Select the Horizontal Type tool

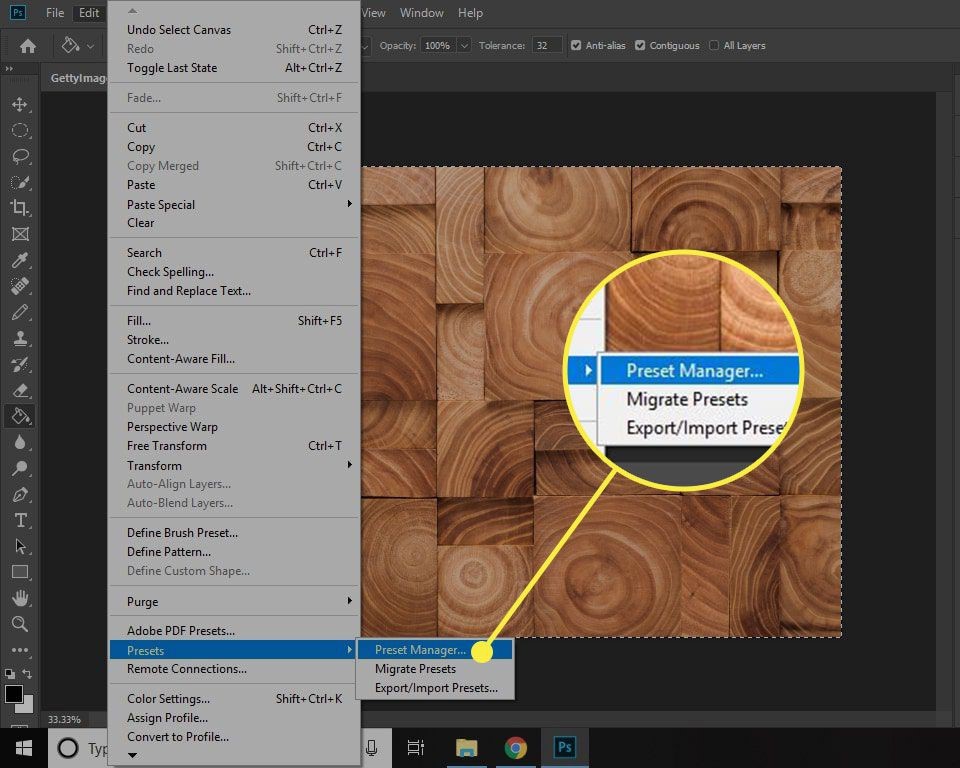pos(19,521)
